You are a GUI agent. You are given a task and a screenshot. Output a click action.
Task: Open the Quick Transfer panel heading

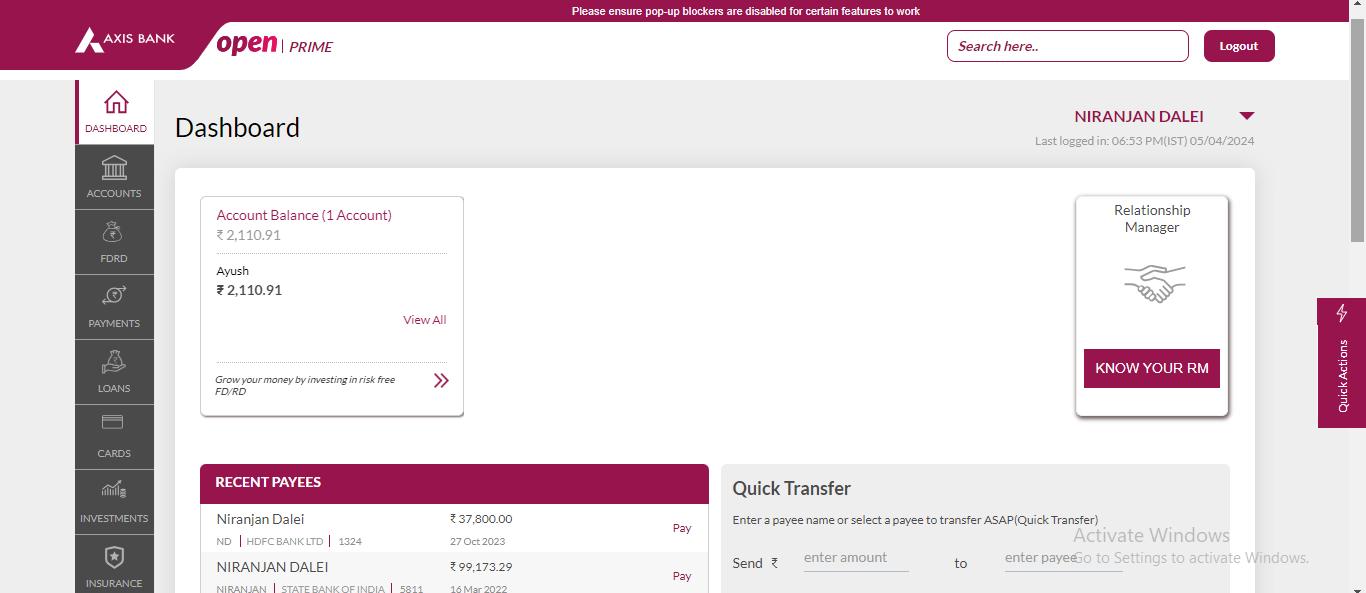tap(791, 488)
